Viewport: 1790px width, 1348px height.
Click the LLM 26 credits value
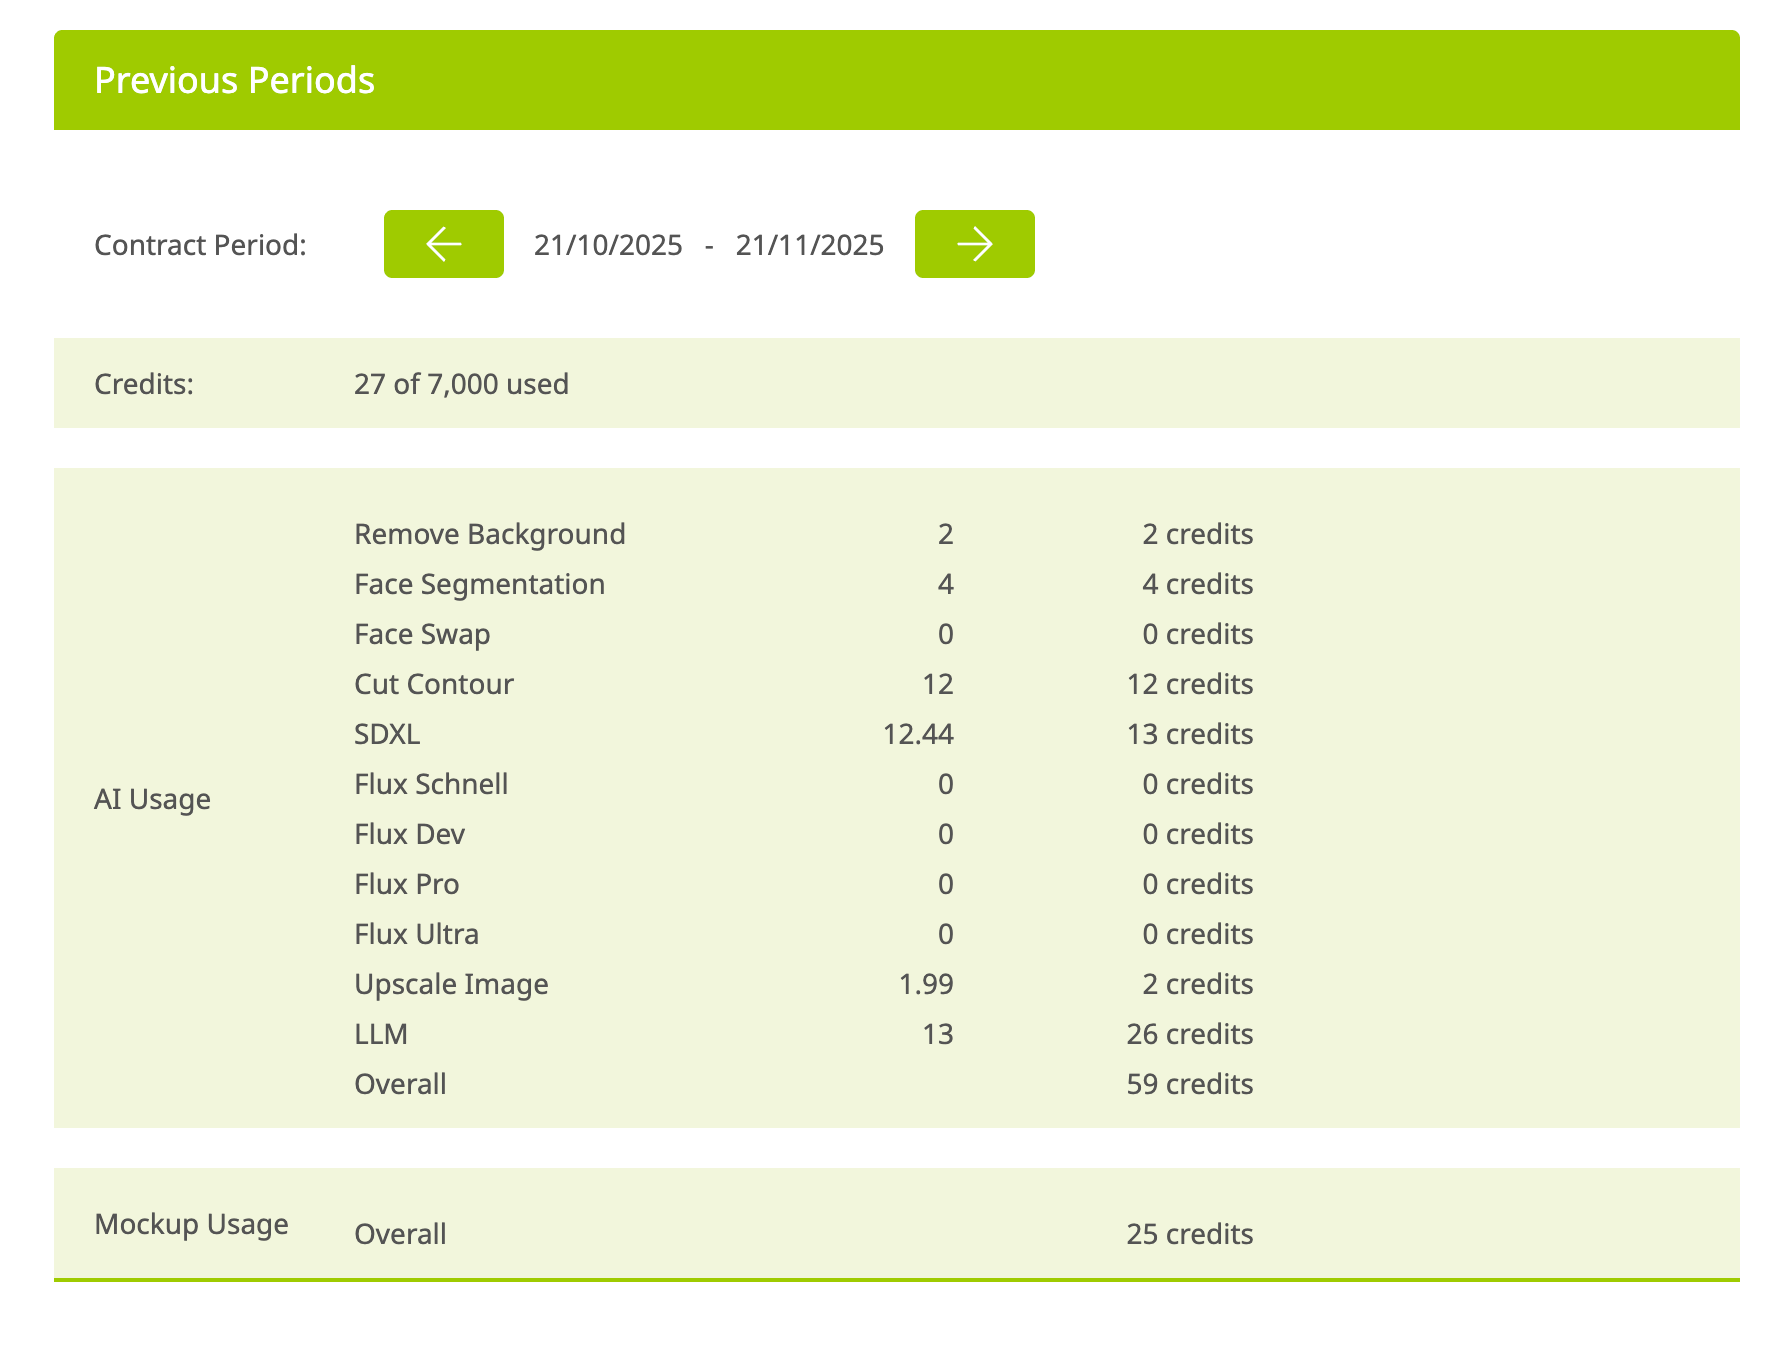click(x=1189, y=1034)
